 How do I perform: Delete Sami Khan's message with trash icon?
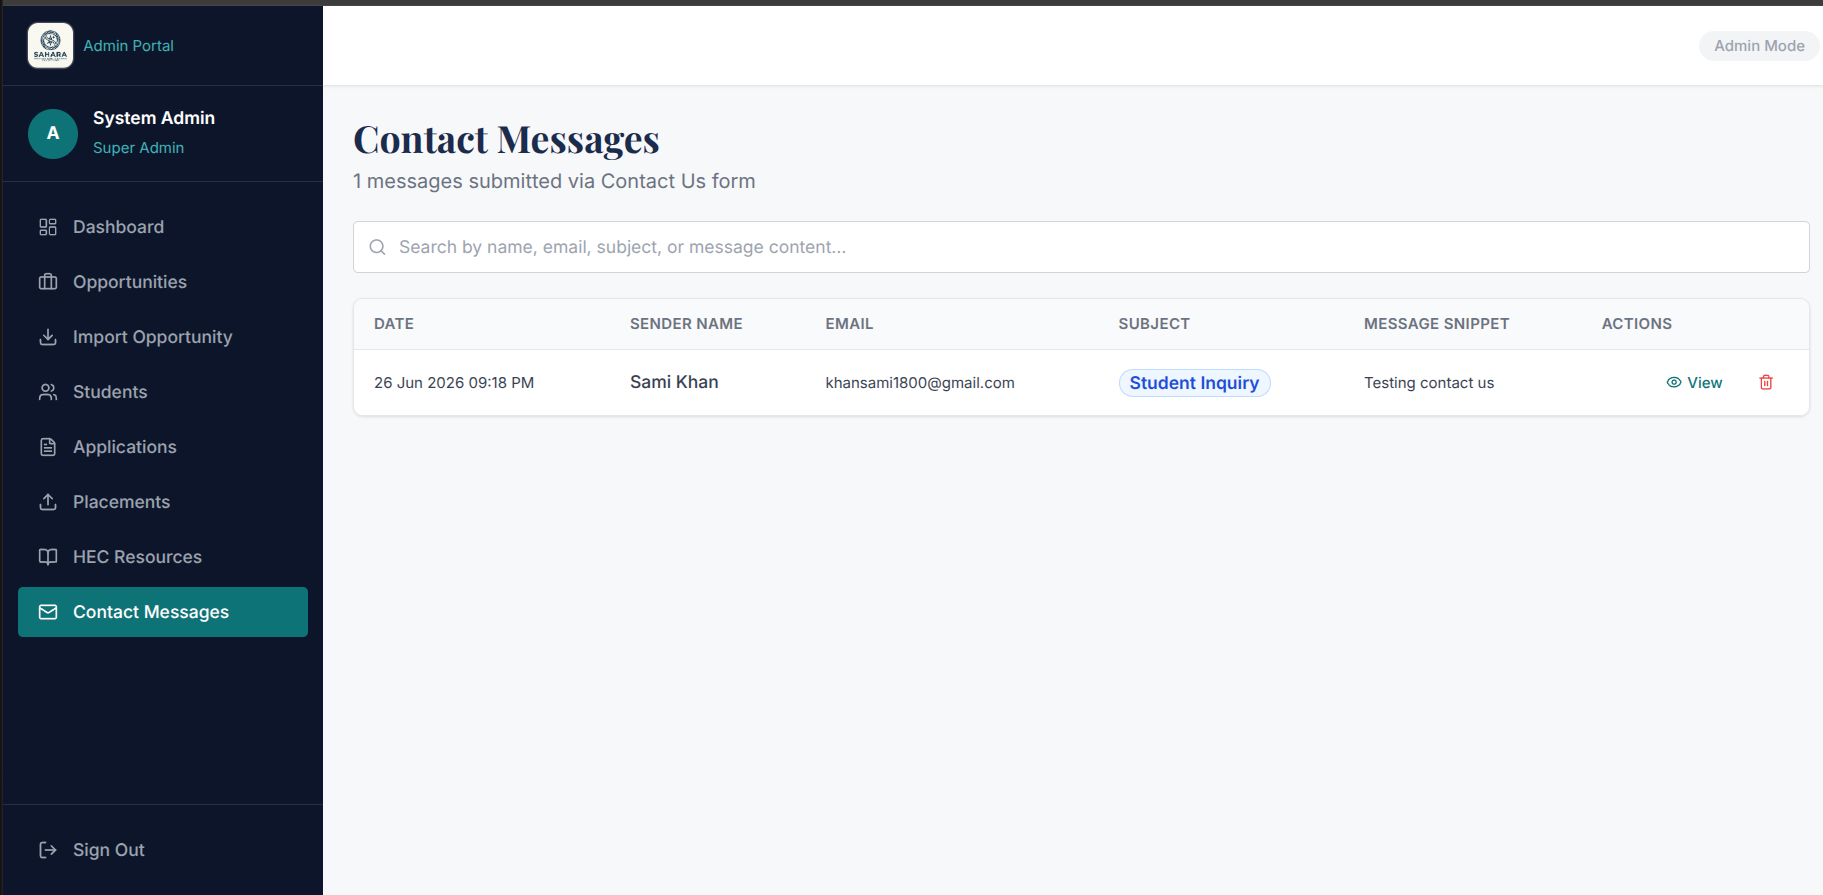[1766, 382]
